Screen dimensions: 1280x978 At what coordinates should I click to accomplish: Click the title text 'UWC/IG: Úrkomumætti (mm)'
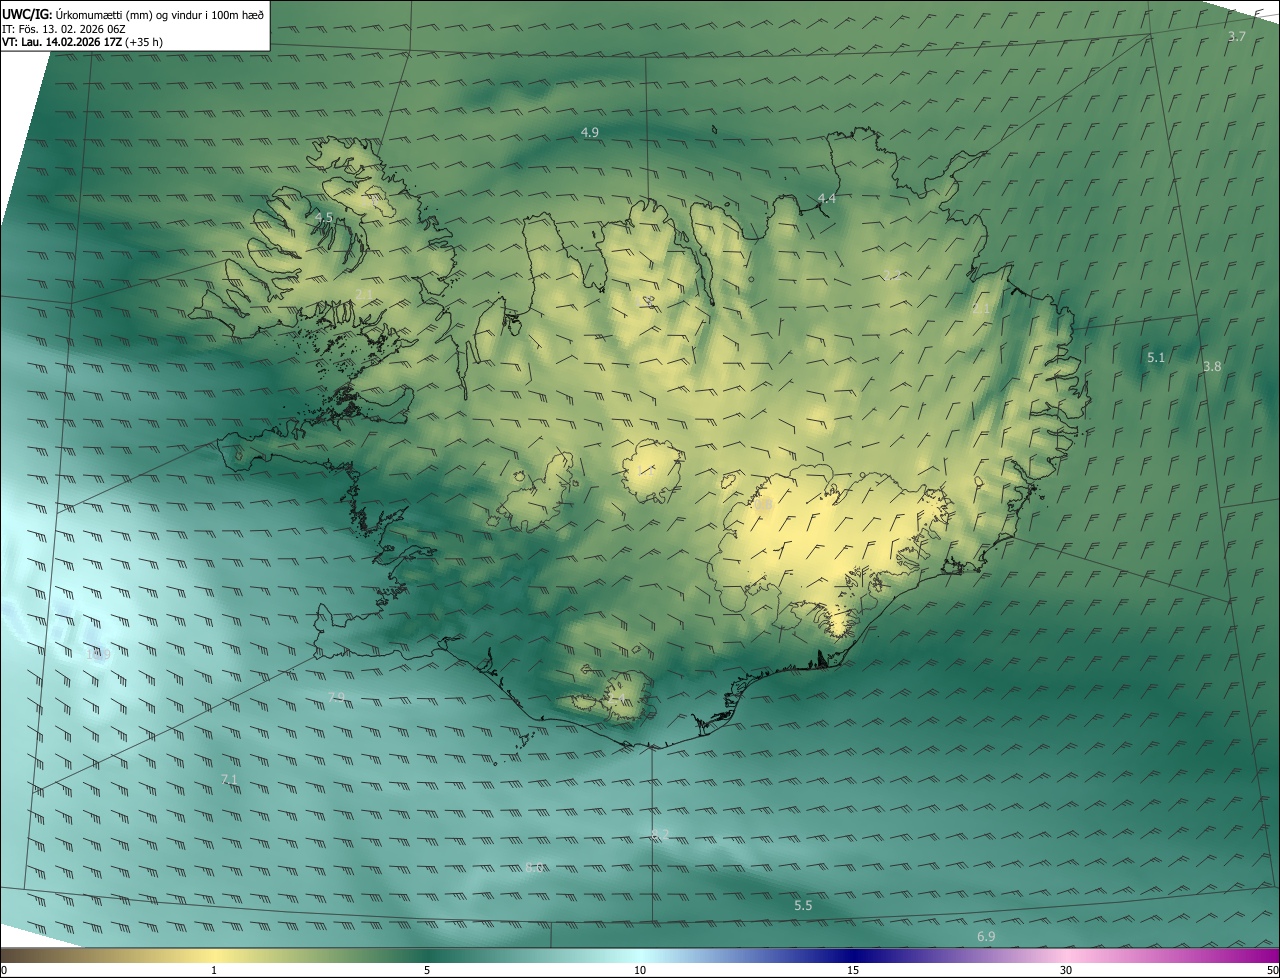coord(78,14)
